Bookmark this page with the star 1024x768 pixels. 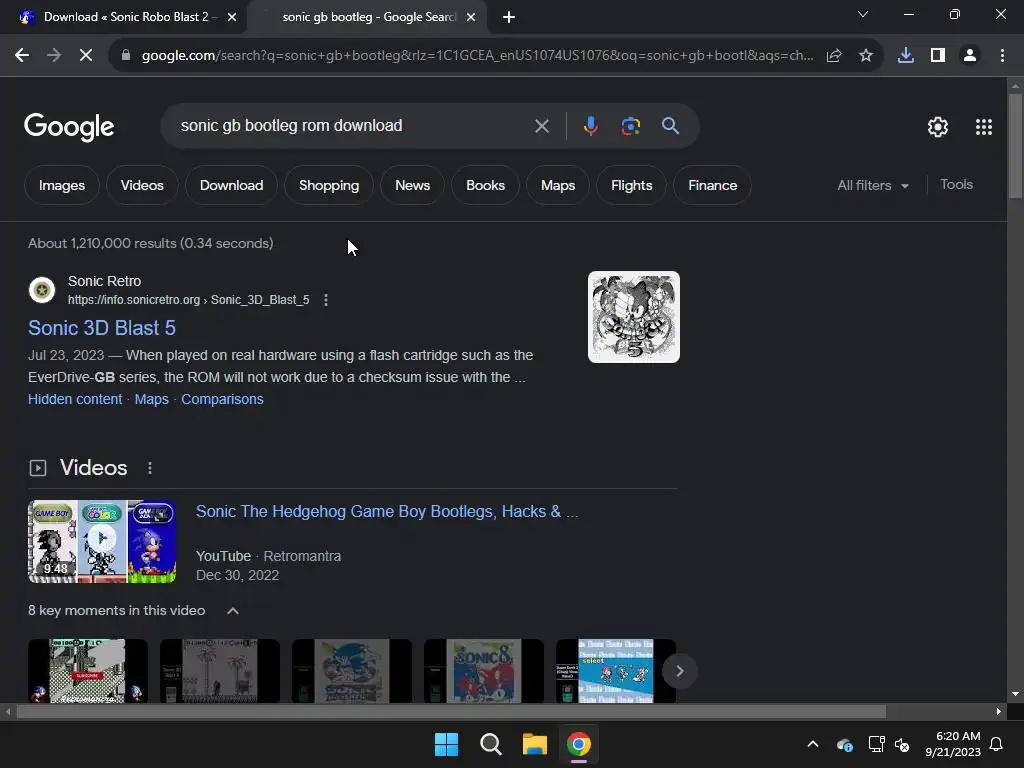point(866,56)
